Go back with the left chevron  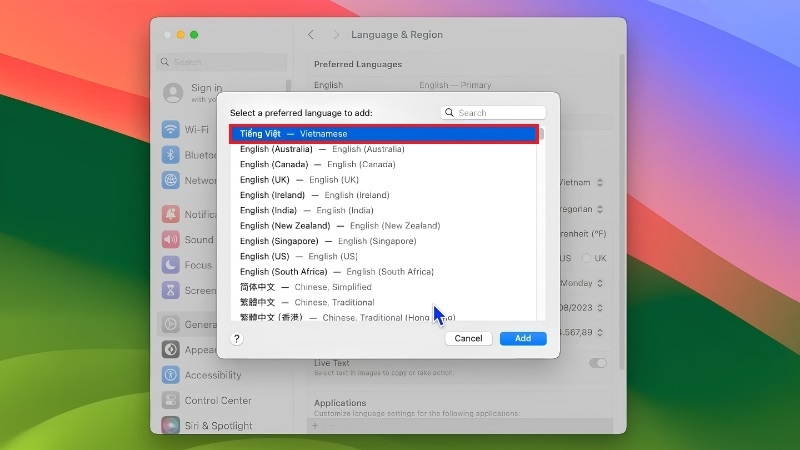(x=311, y=35)
